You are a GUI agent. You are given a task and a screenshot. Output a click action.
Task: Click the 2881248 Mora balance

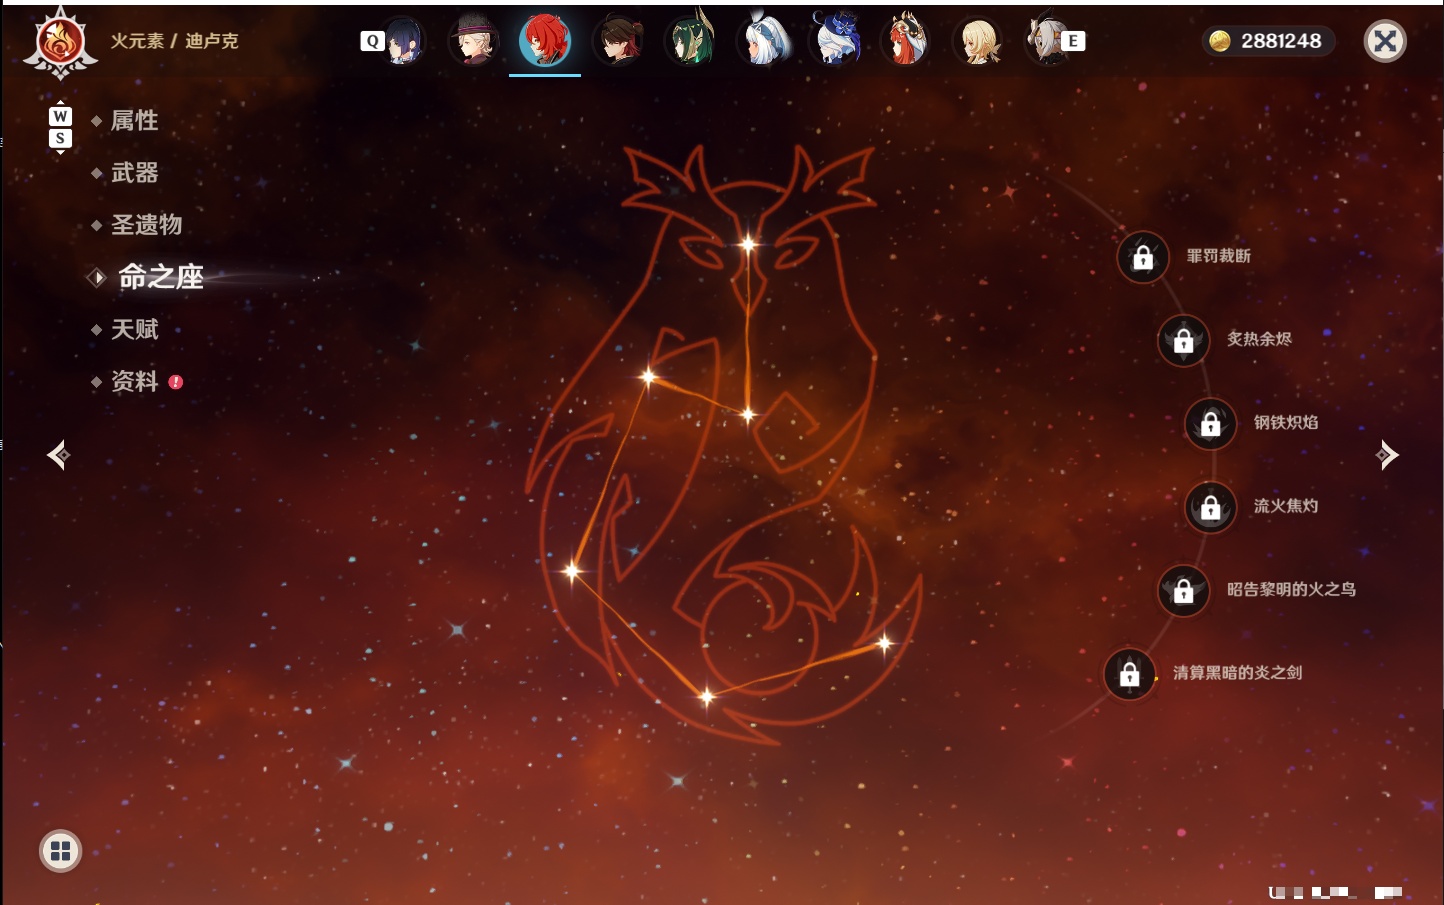(x=1281, y=41)
